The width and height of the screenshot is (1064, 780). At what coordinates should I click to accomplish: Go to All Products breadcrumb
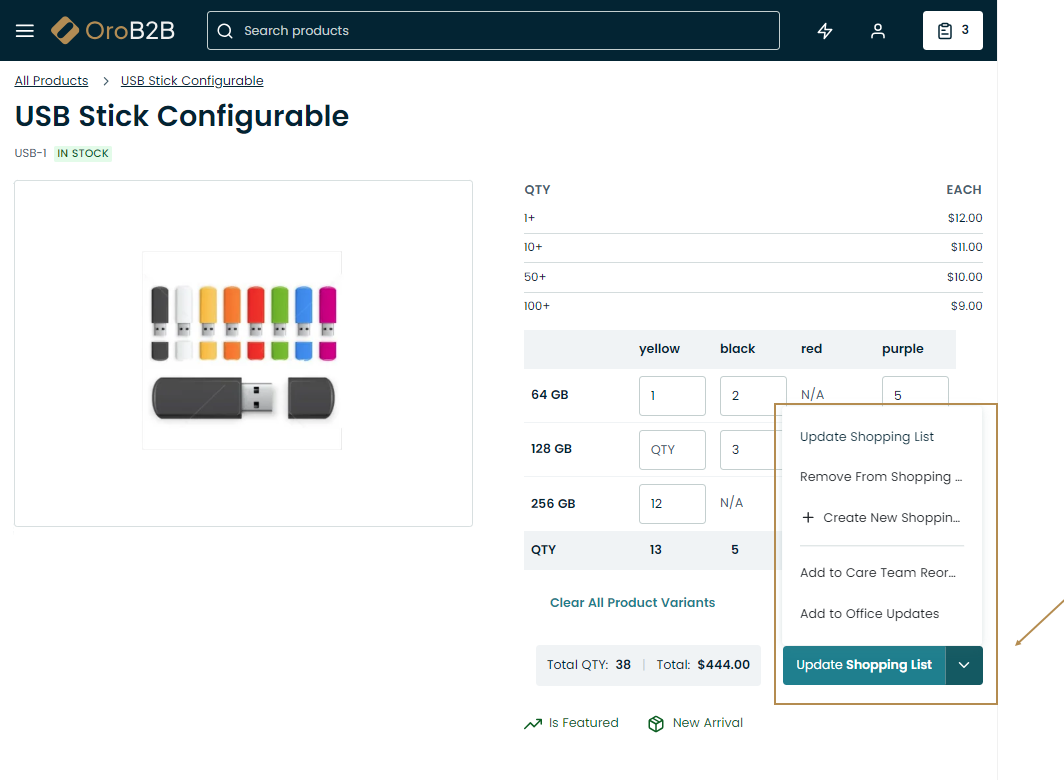tap(51, 81)
